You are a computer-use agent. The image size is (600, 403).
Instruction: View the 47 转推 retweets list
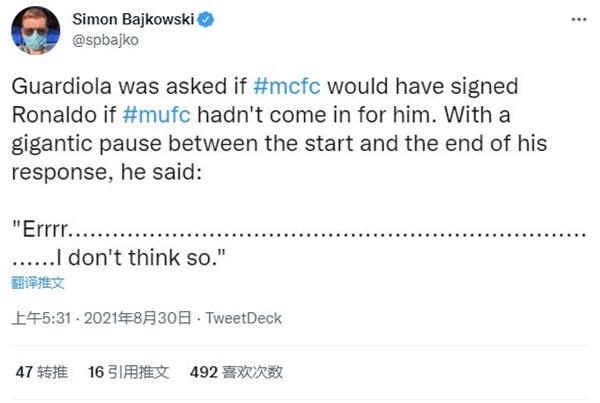click(x=42, y=372)
